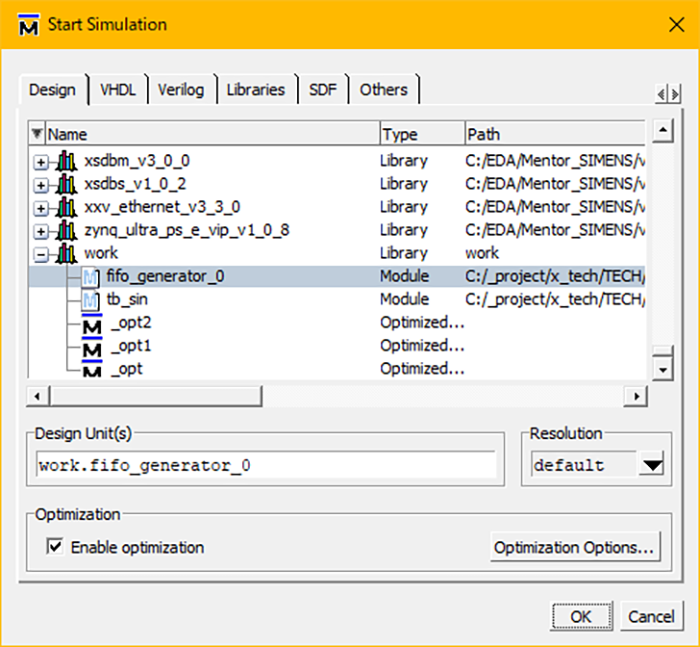Switch to the Others tab
This screenshot has width=700, height=647.
[383, 90]
